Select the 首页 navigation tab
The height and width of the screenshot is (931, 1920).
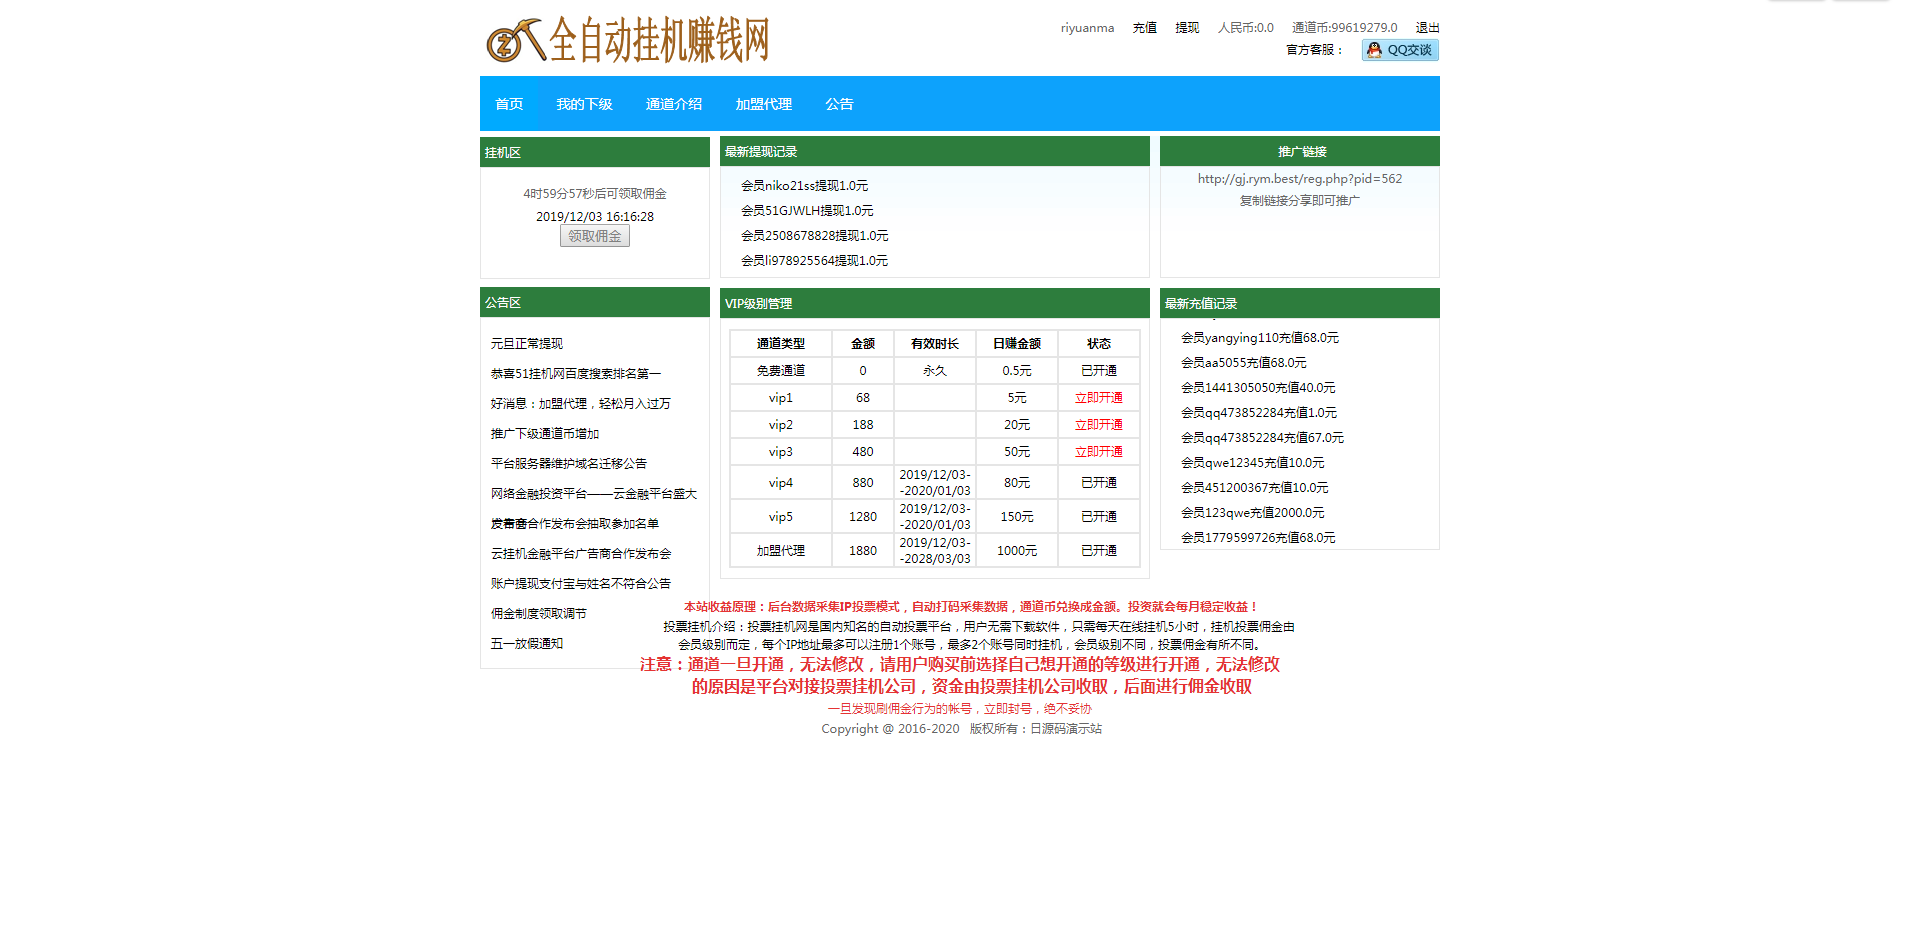click(509, 103)
